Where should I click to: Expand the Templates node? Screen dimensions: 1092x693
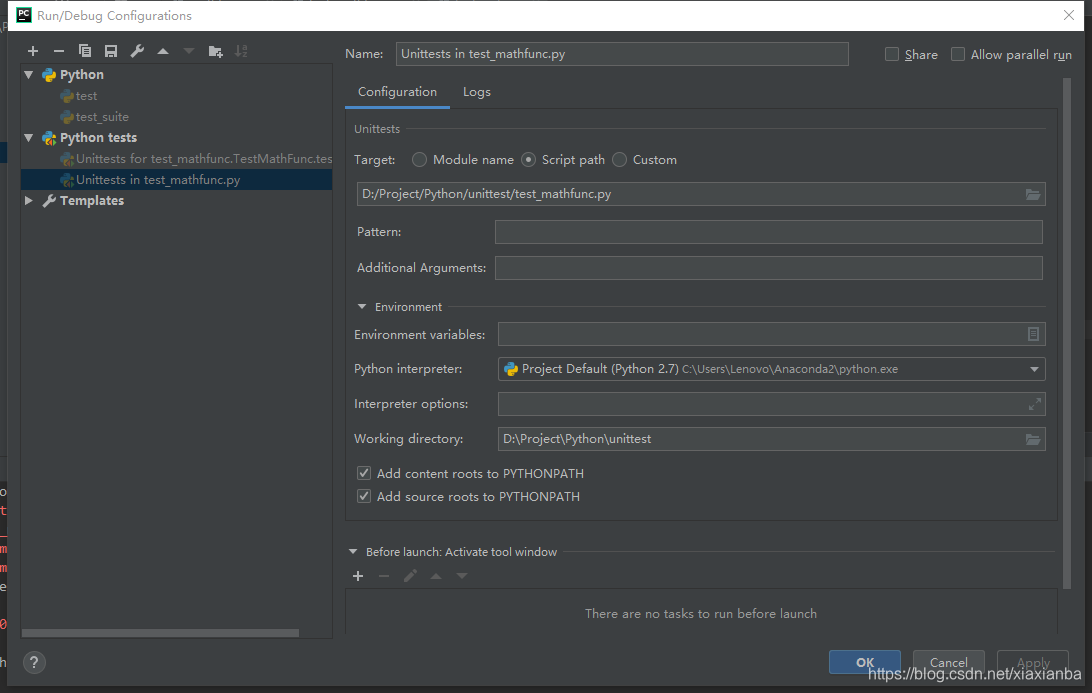29,201
